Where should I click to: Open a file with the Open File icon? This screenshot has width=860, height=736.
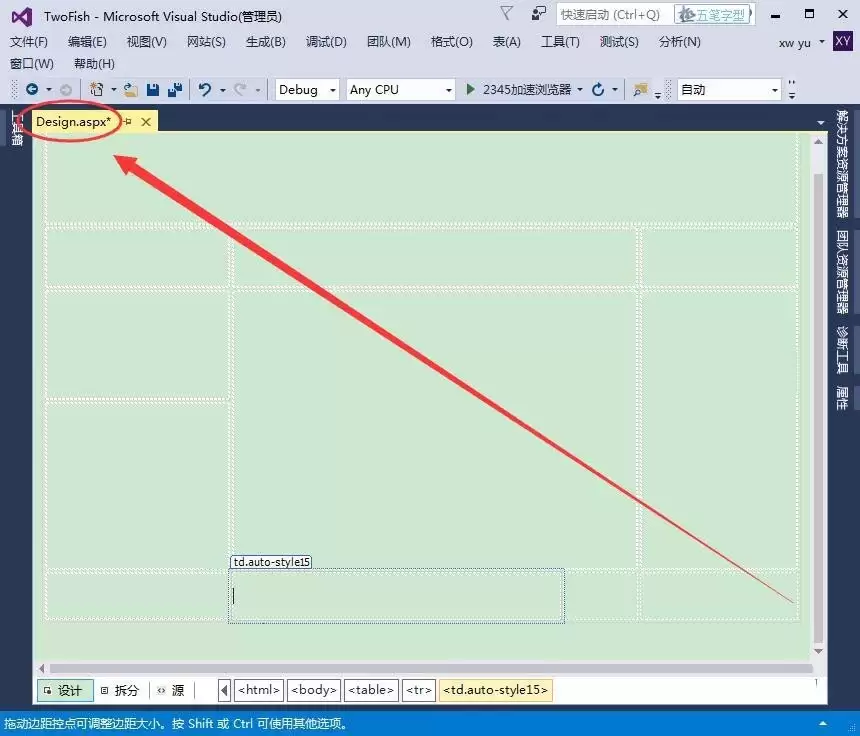130,90
